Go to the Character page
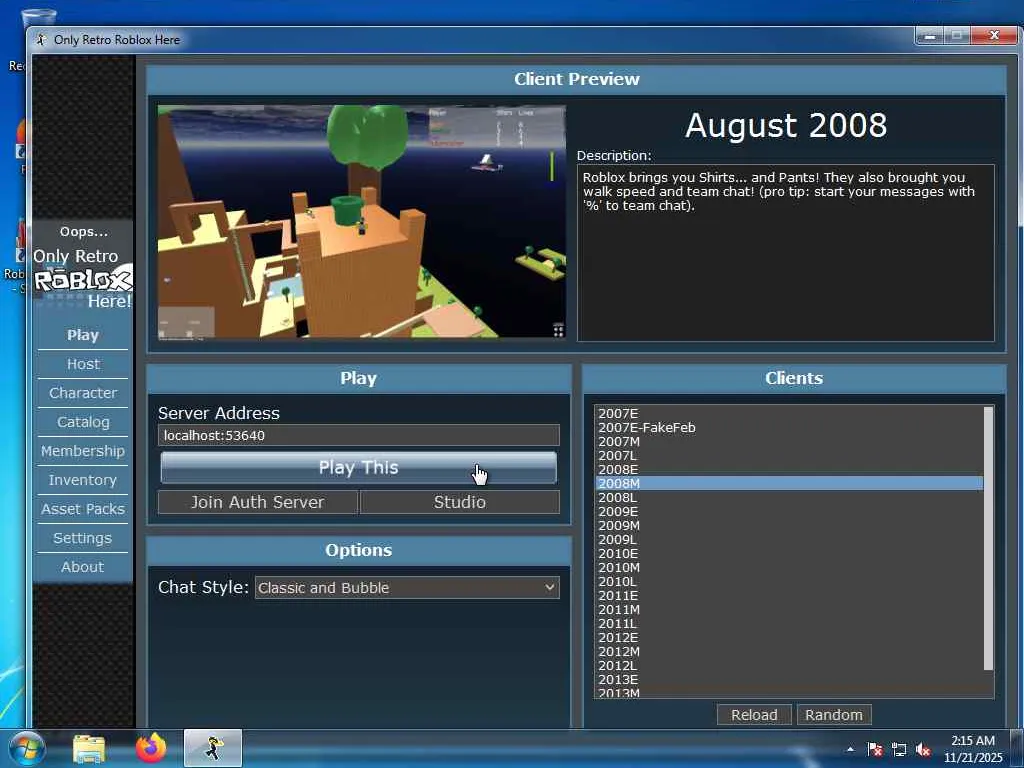 pos(83,392)
